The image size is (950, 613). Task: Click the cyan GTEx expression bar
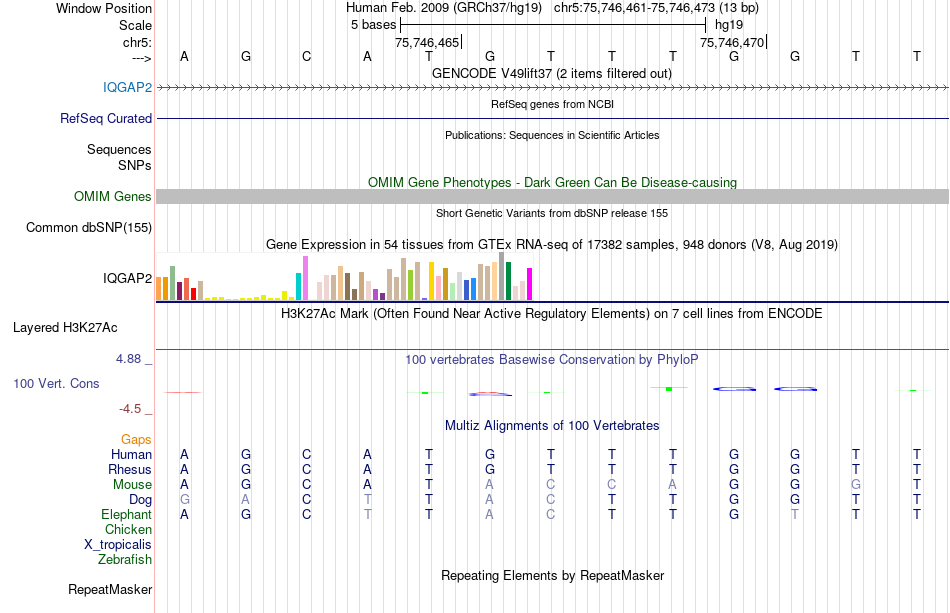(299, 287)
